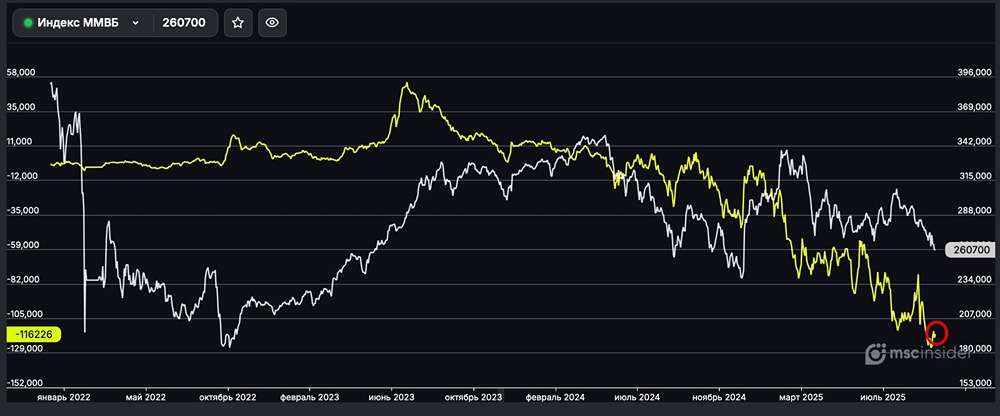Click the 260700 value in the top selector
Viewport: 1000px width, 416px height.
click(x=184, y=23)
